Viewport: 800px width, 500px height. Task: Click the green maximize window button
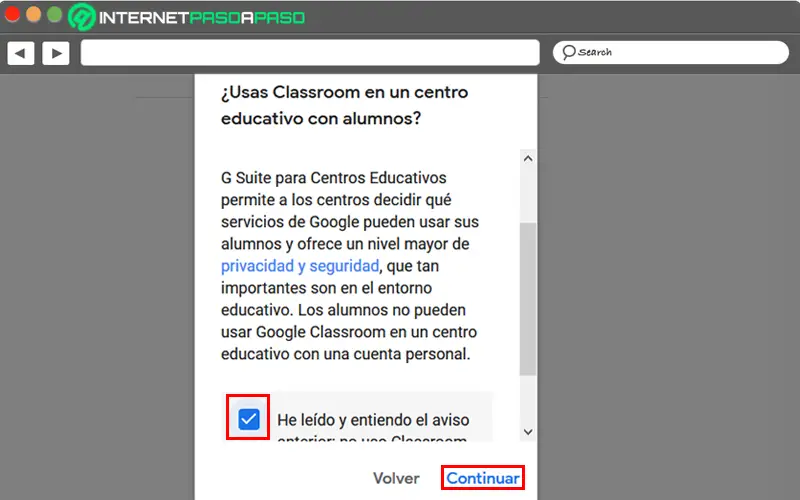[55, 14]
